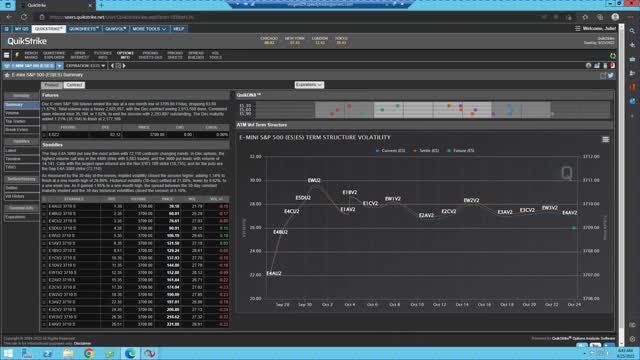Open Edge sidebar settings gear icon
The height and width of the screenshot is (360, 640).
632,339
